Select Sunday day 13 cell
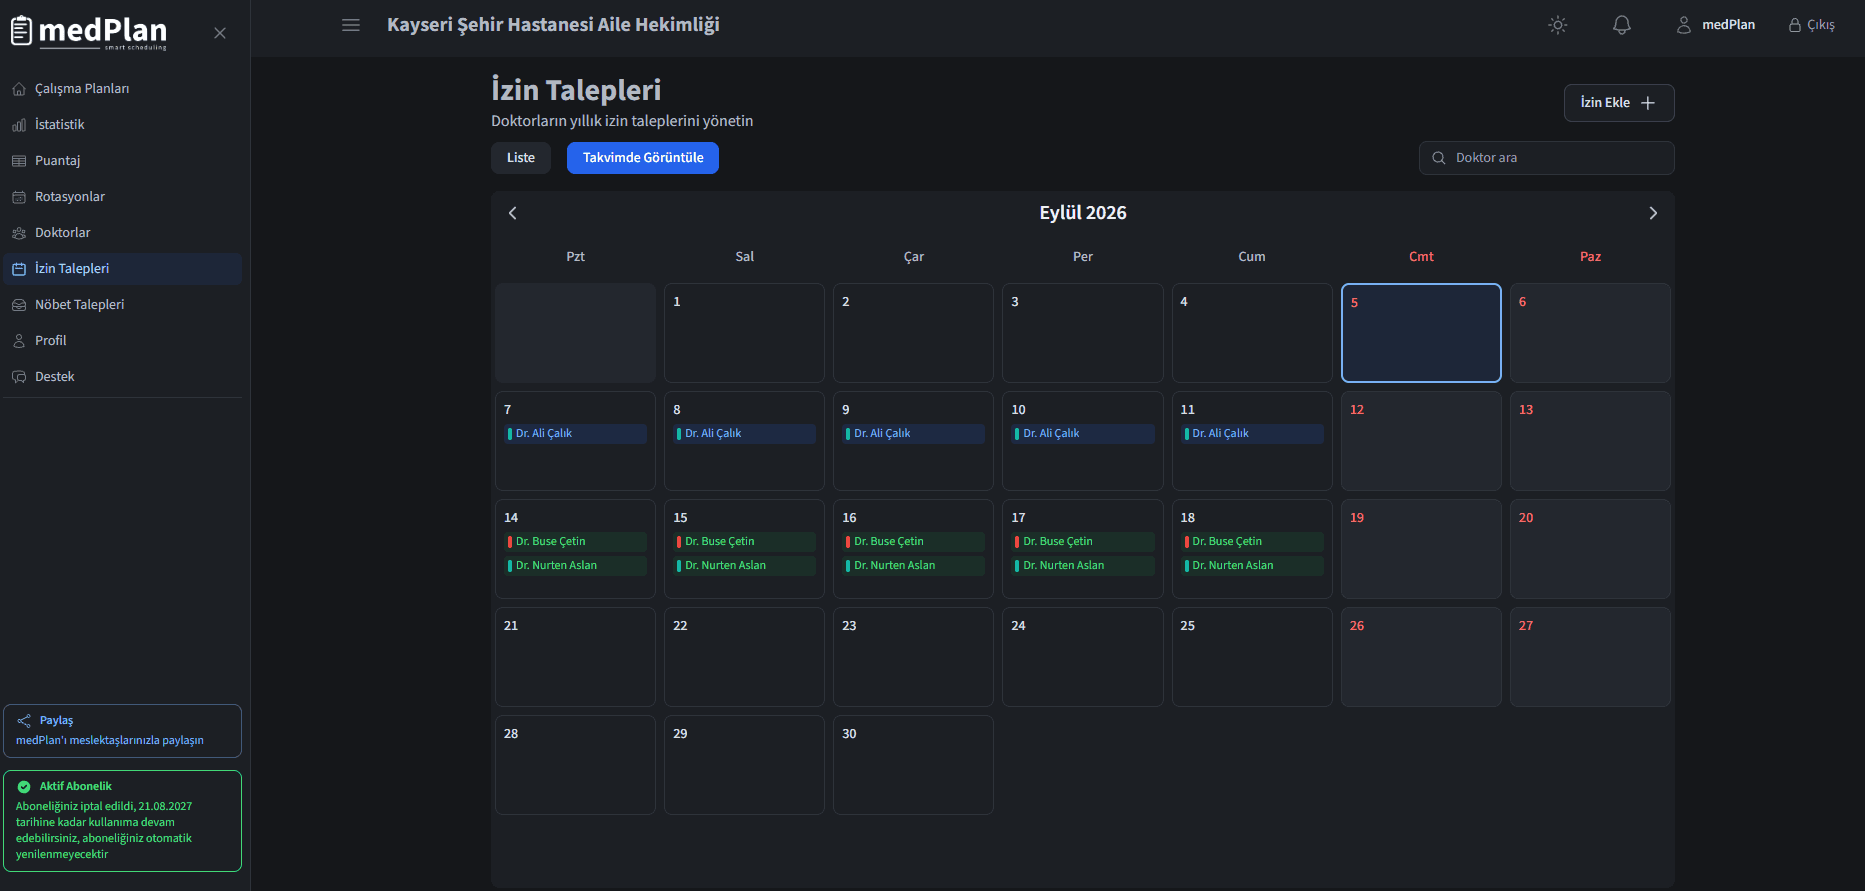The width and height of the screenshot is (1865, 891). click(1590, 441)
